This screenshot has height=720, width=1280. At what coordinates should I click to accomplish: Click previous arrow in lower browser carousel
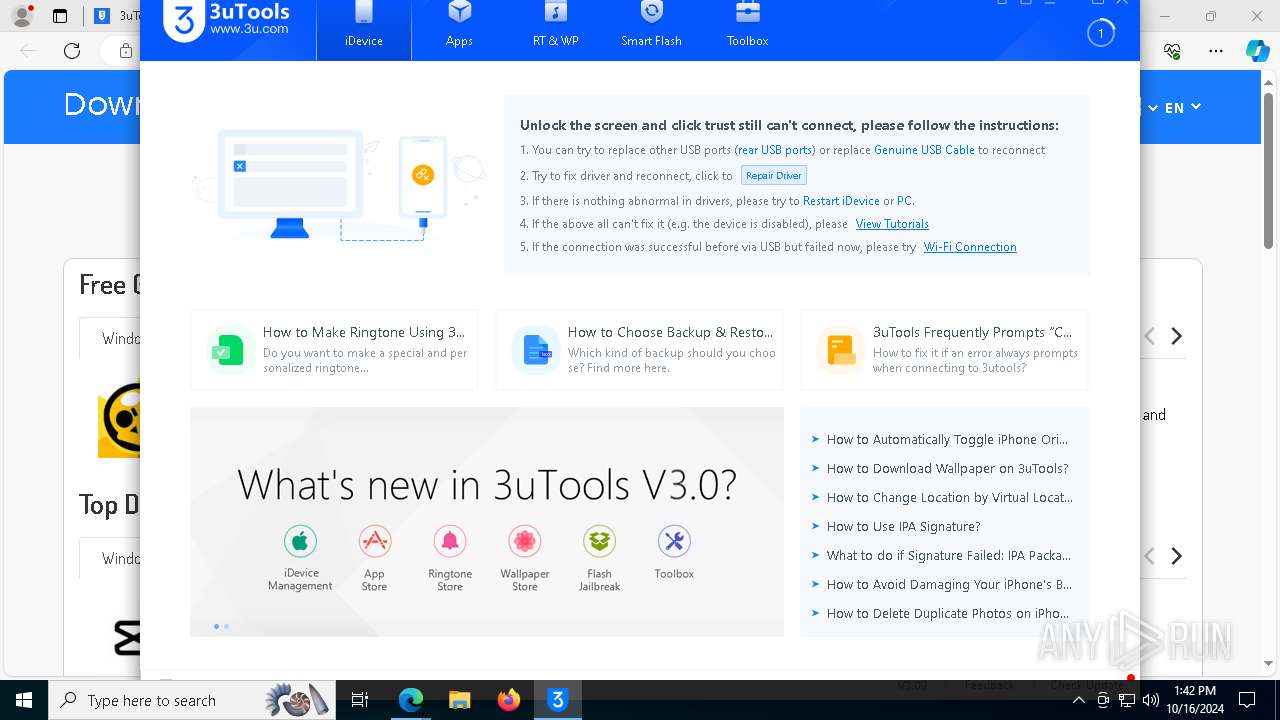point(1149,556)
